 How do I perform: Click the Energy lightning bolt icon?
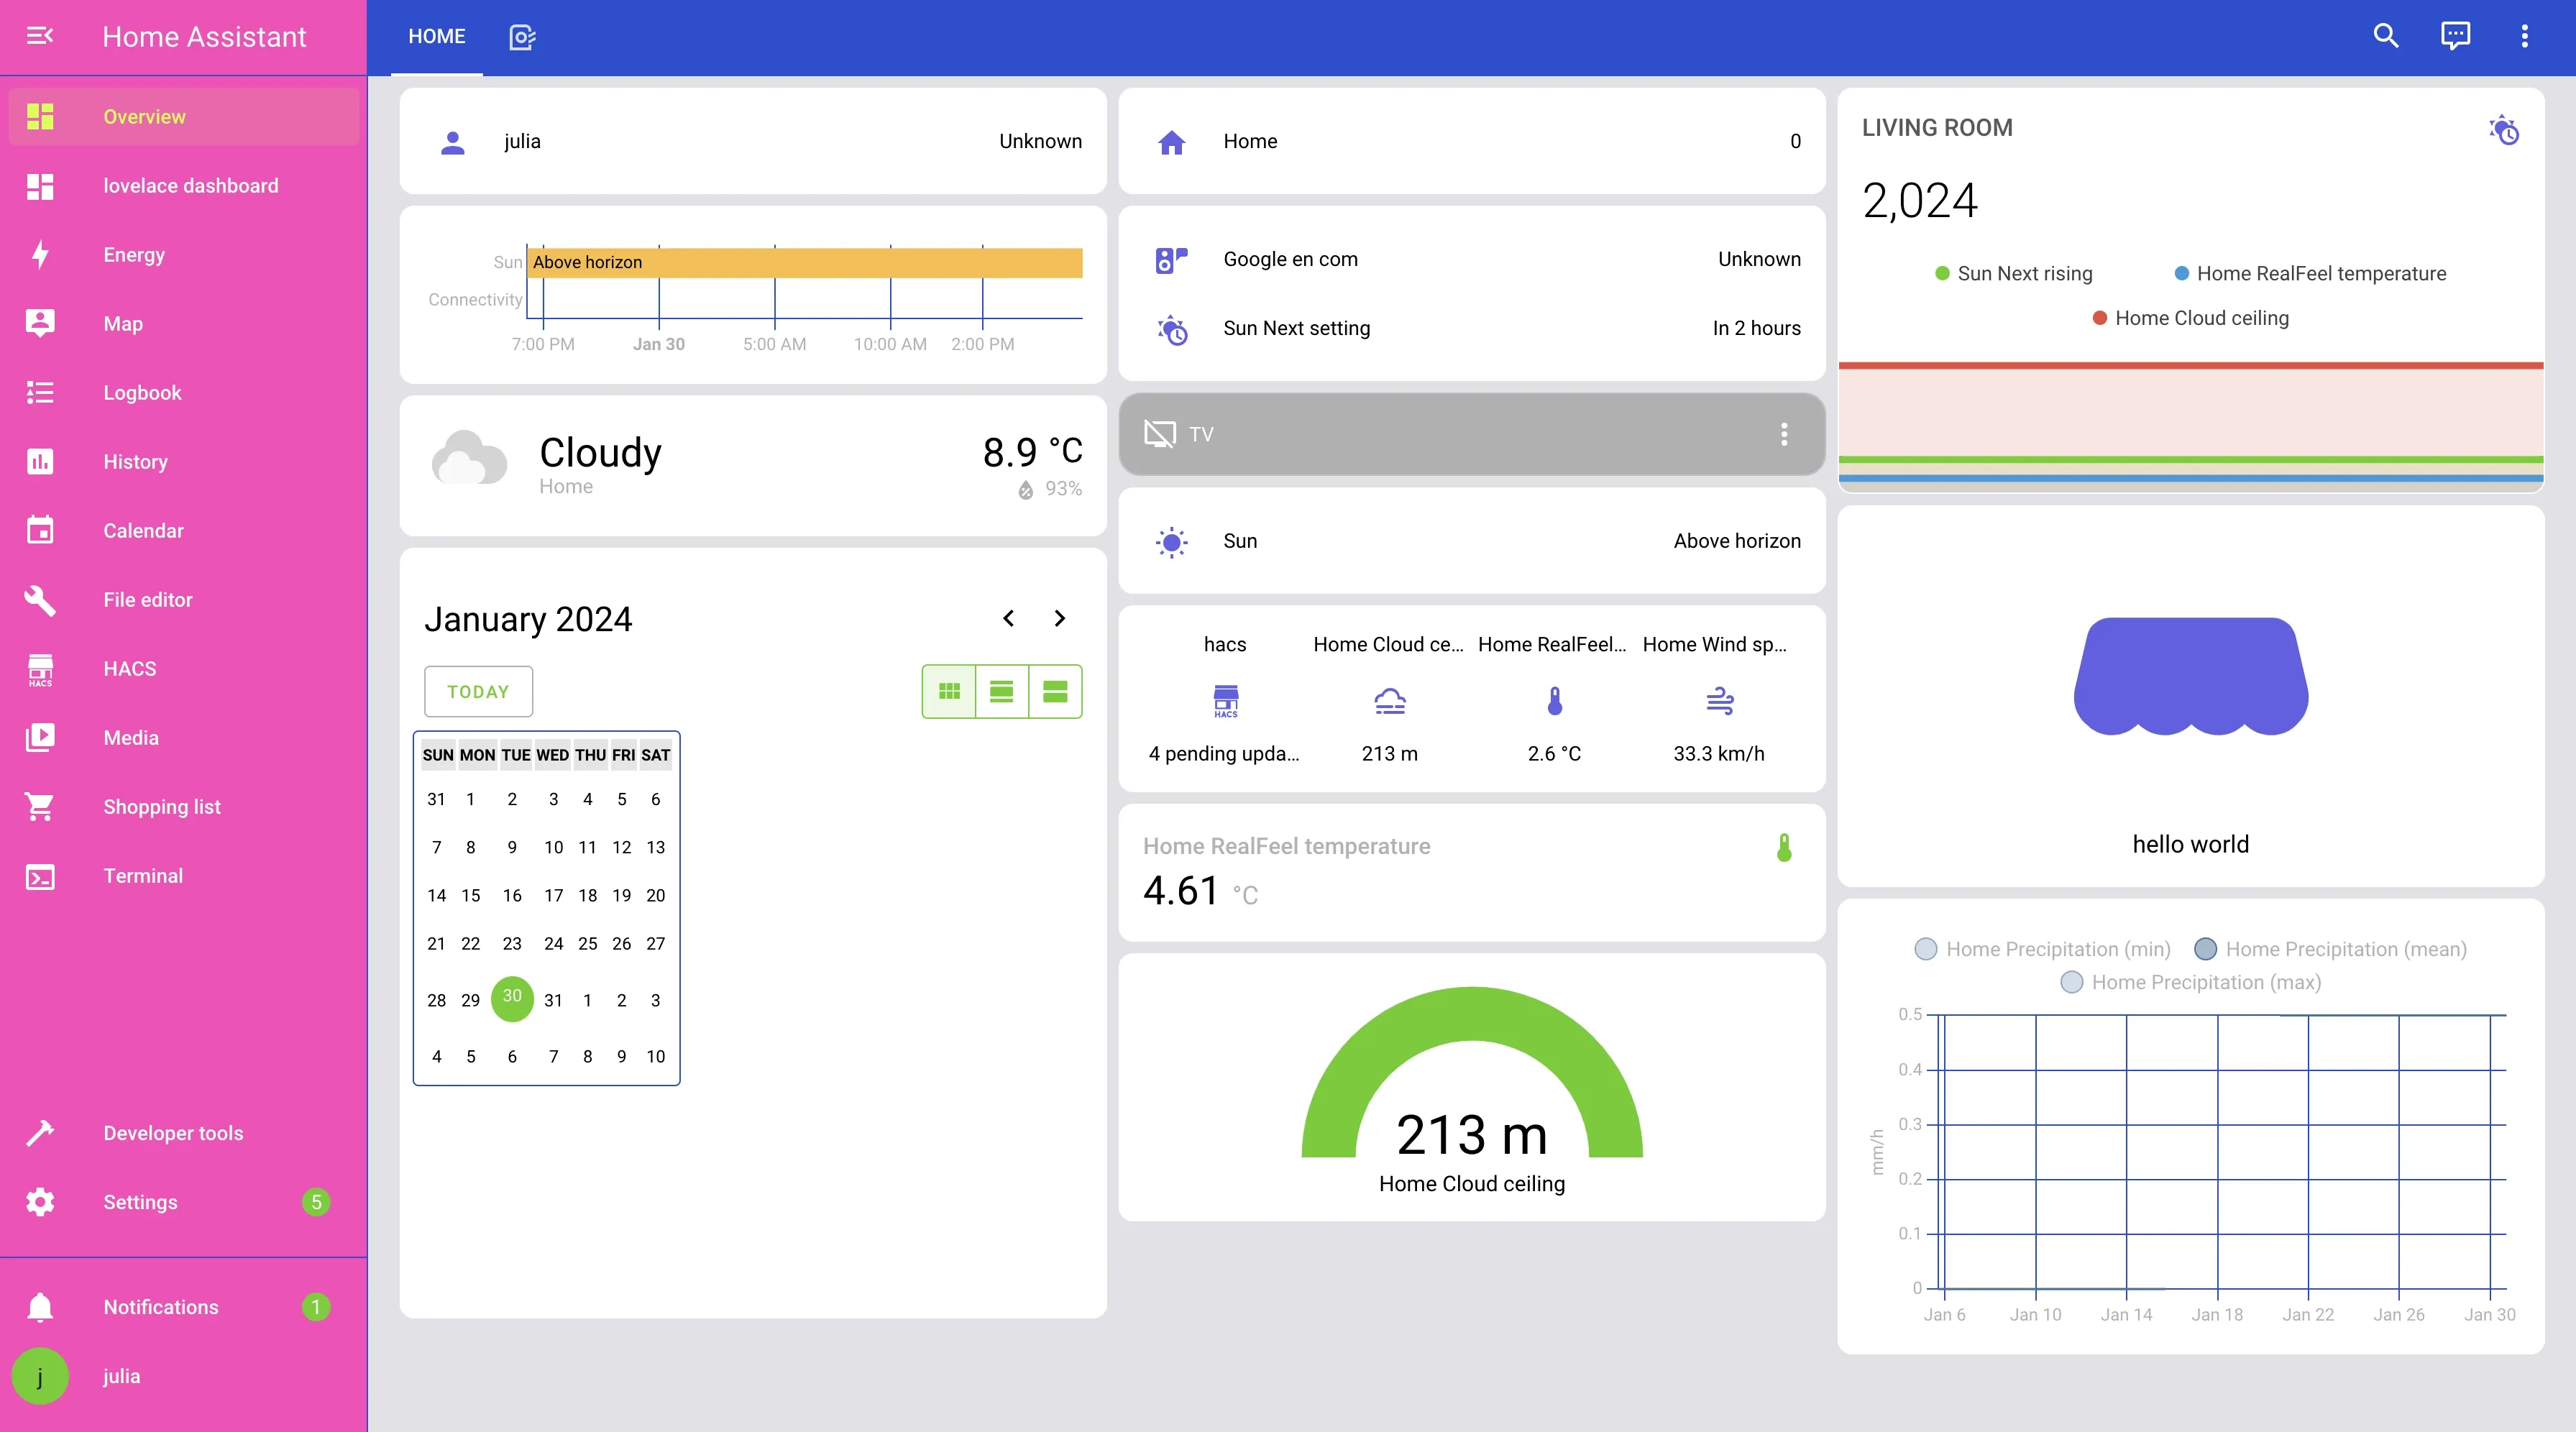click(40, 255)
